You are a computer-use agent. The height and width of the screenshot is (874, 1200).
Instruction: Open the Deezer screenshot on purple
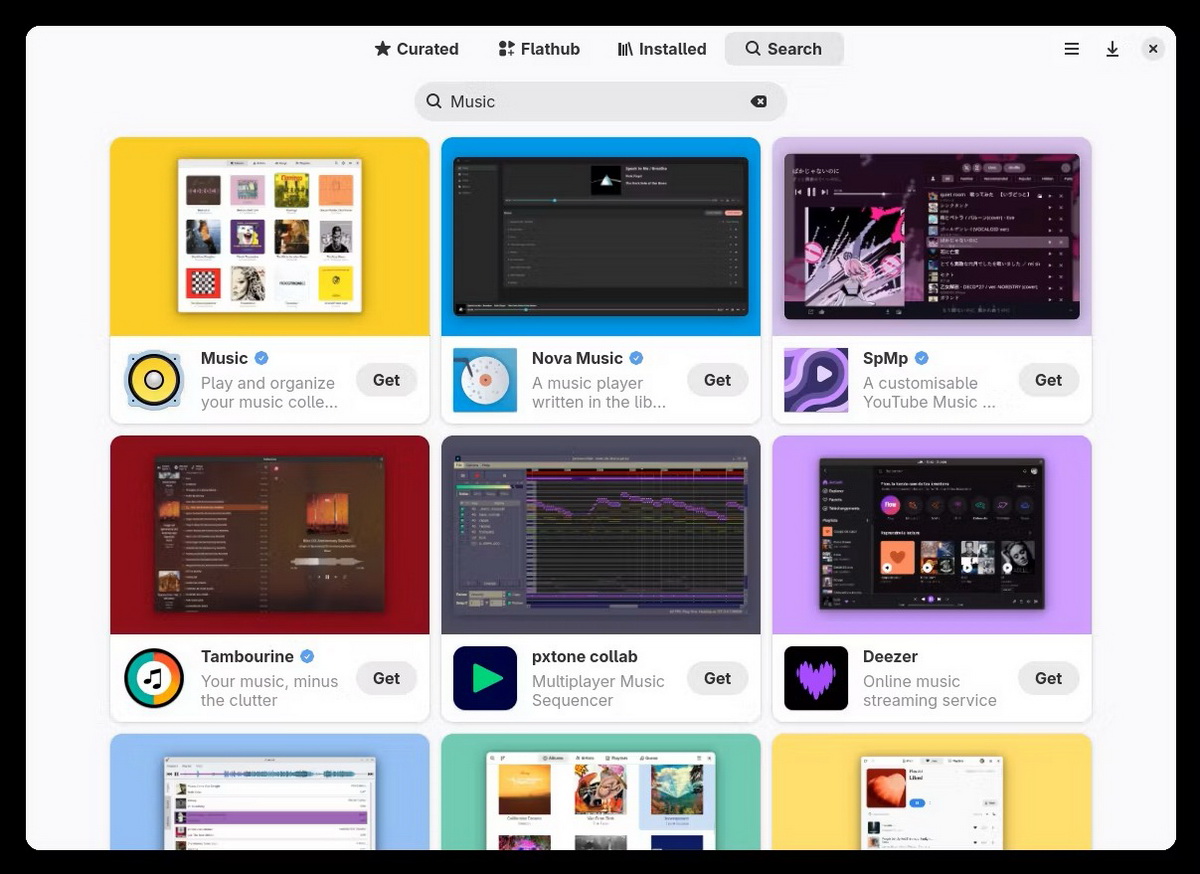click(932, 534)
